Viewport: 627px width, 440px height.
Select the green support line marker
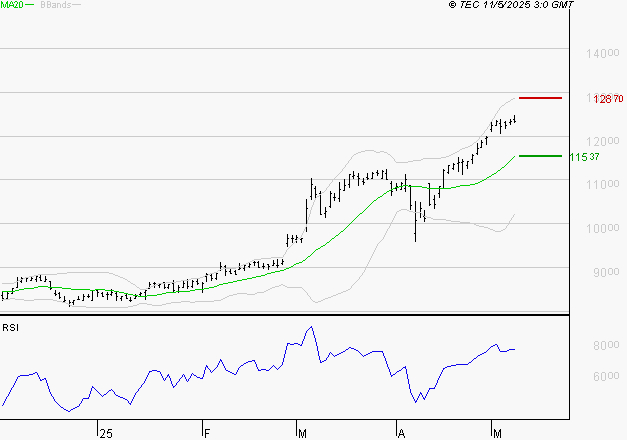click(541, 156)
